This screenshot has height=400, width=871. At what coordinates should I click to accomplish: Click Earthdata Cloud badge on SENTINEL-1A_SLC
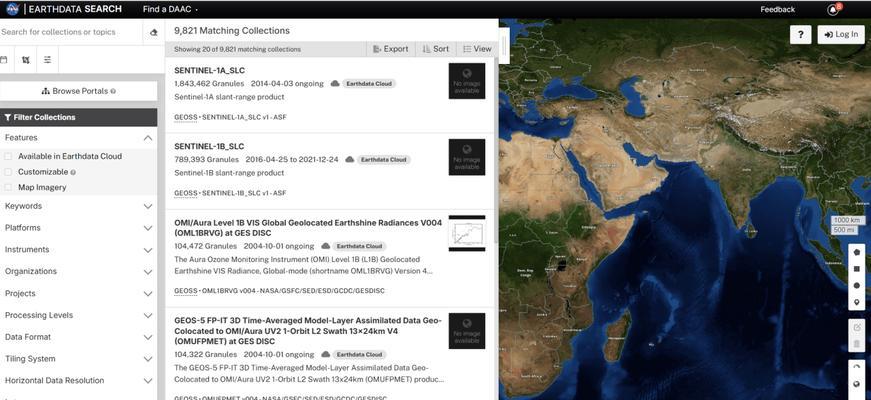[369, 84]
